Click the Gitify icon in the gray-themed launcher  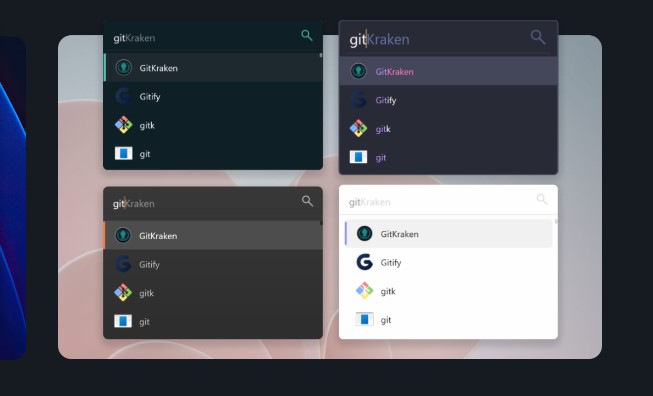123,264
